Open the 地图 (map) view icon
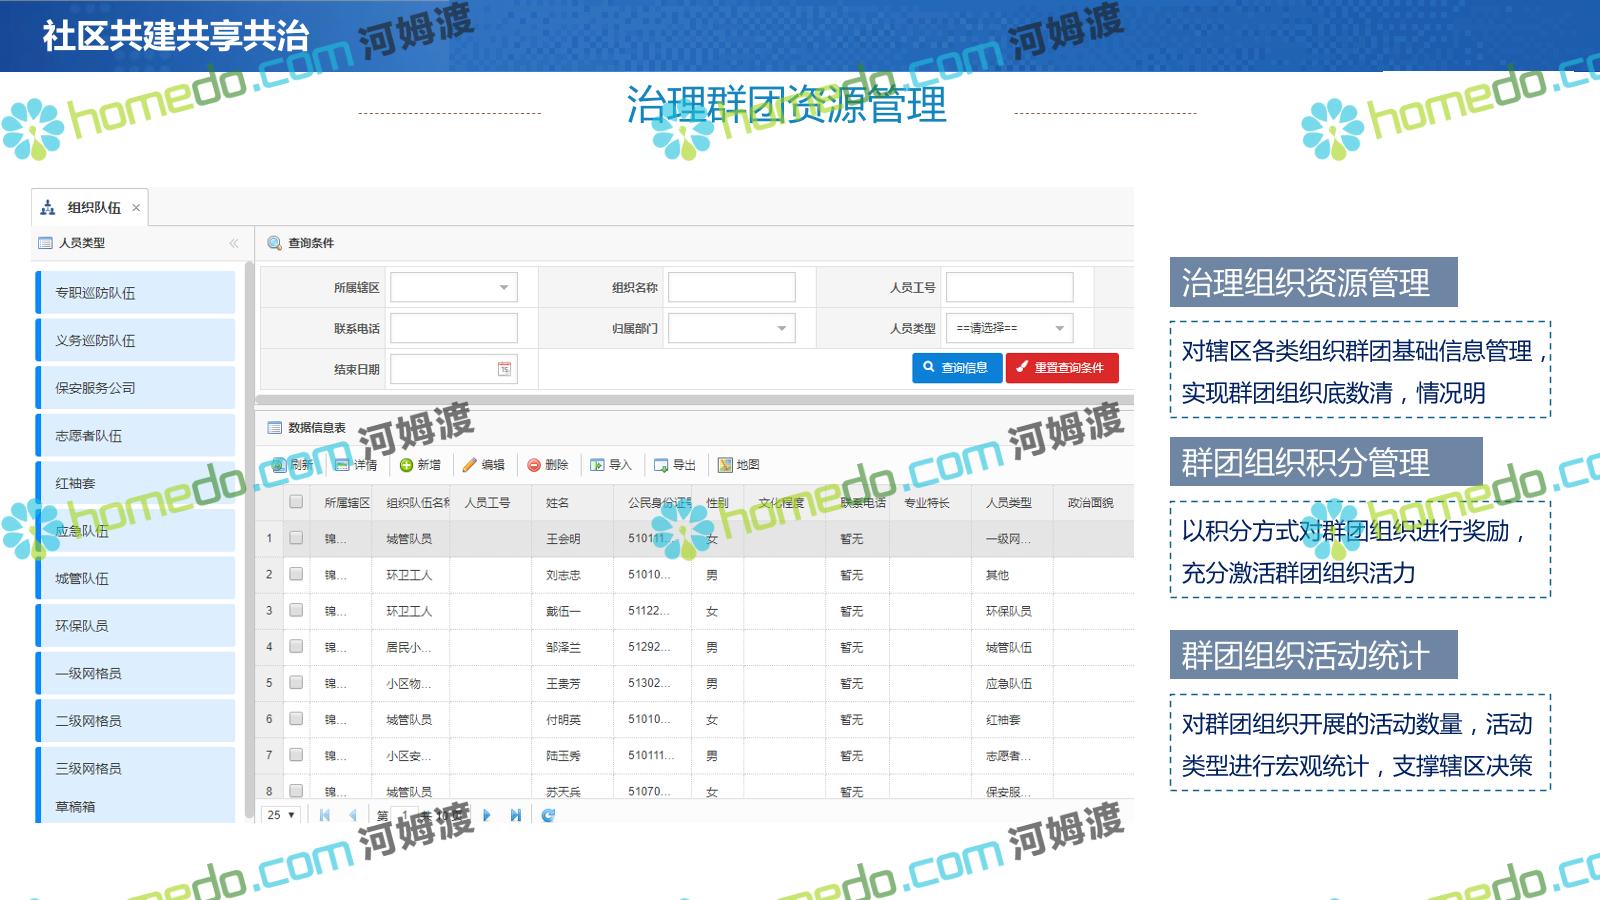The image size is (1600, 900). [725, 465]
